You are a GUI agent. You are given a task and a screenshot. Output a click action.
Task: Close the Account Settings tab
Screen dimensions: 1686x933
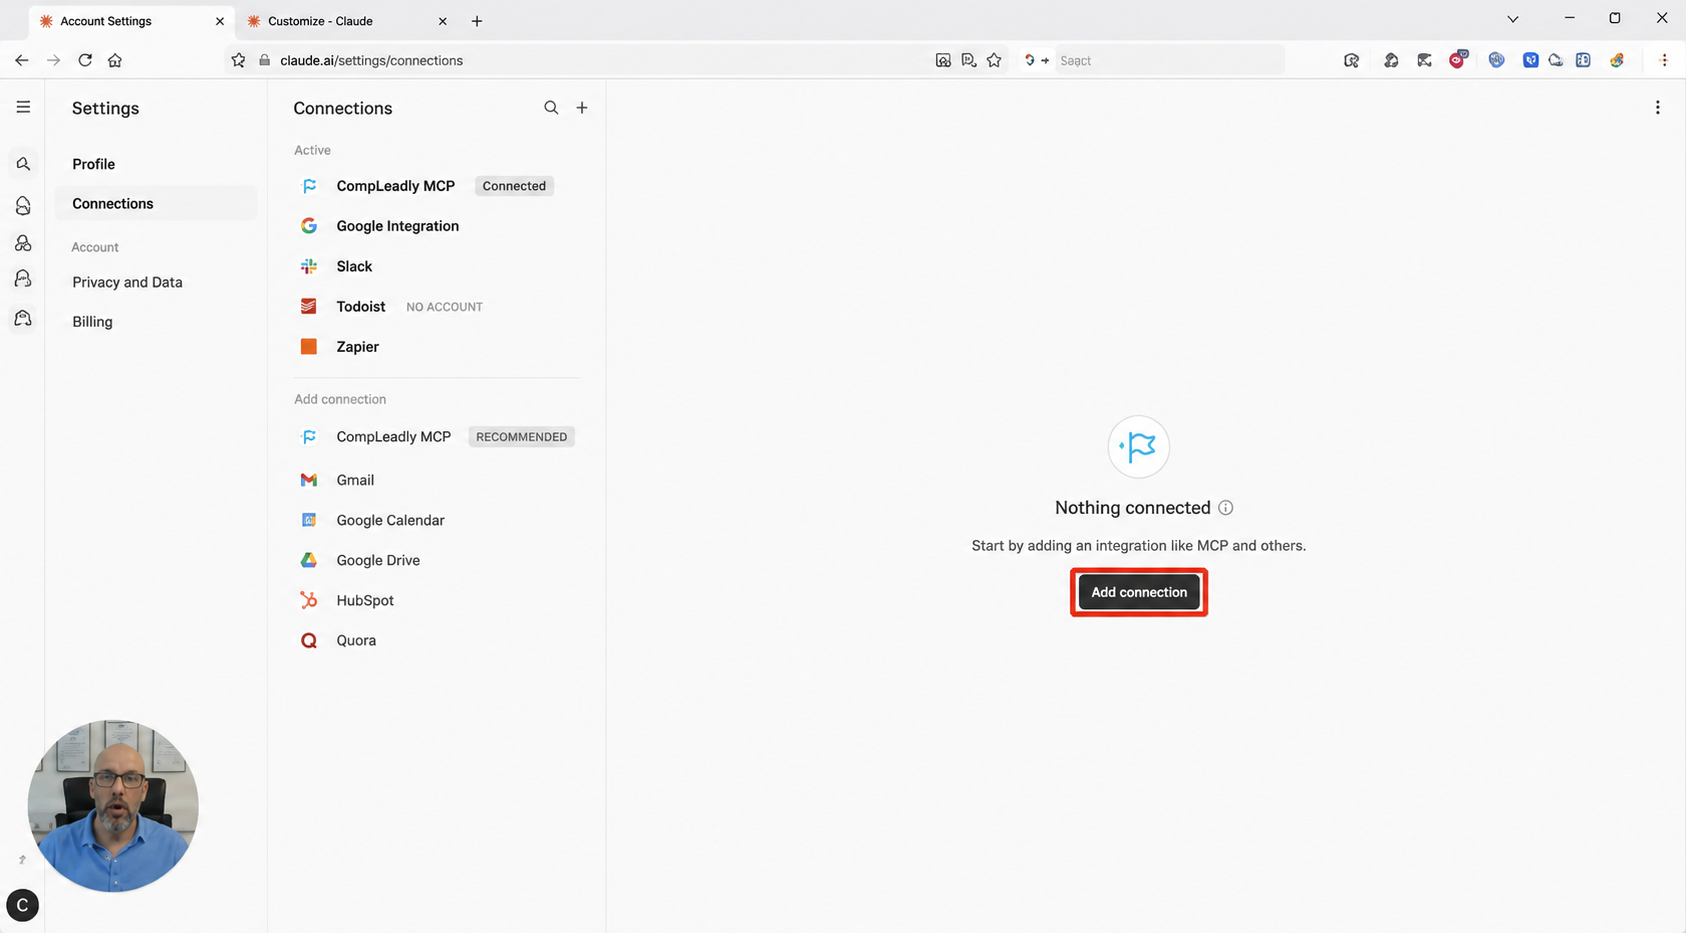coord(220,21)
